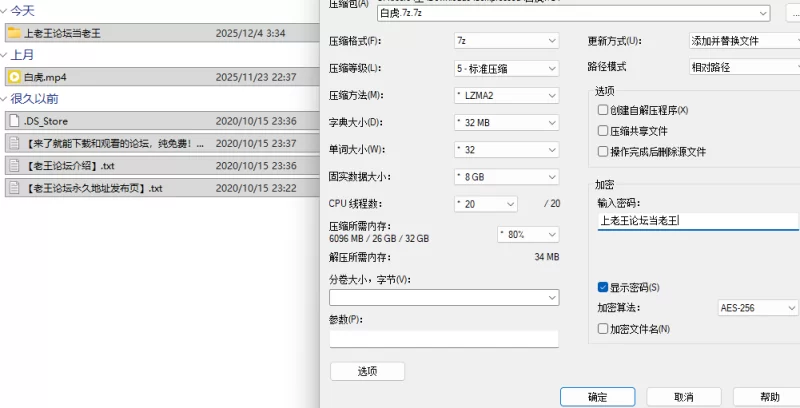Click the 【老王论坛永久地址发布页】.txt document icon
This screenshot has height=408, width=800.
pos(14,188)
